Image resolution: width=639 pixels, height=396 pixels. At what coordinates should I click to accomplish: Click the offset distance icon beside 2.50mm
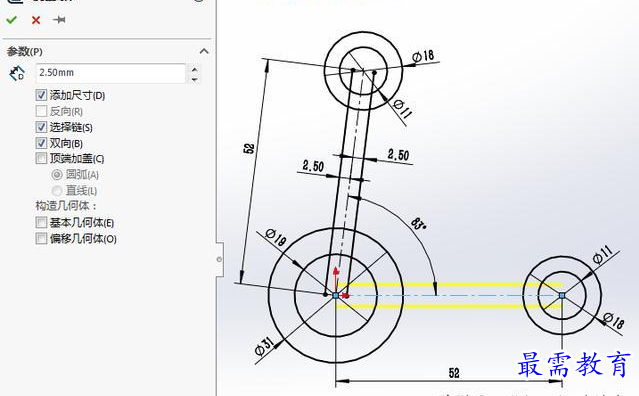[17, 73]
